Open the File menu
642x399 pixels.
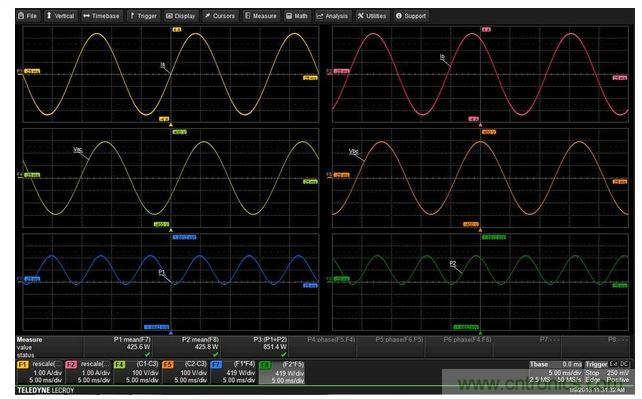point(28,16)
